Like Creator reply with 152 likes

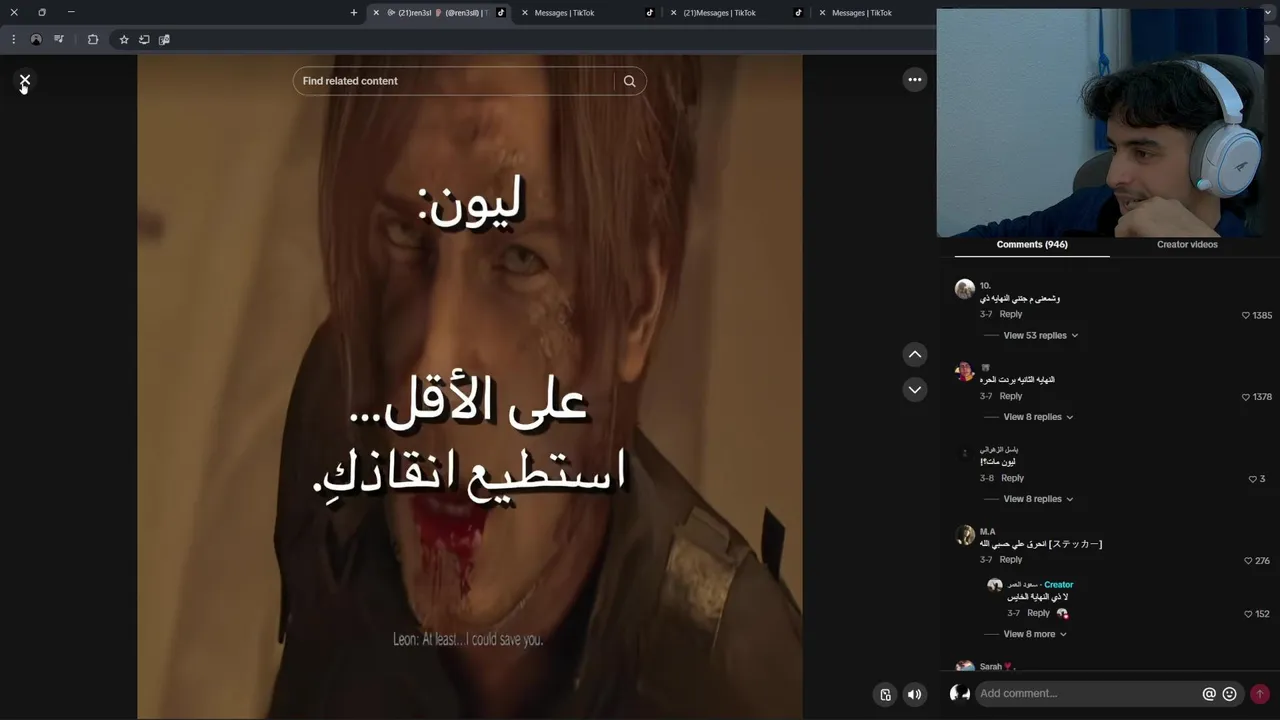[x=1248, y=614]
